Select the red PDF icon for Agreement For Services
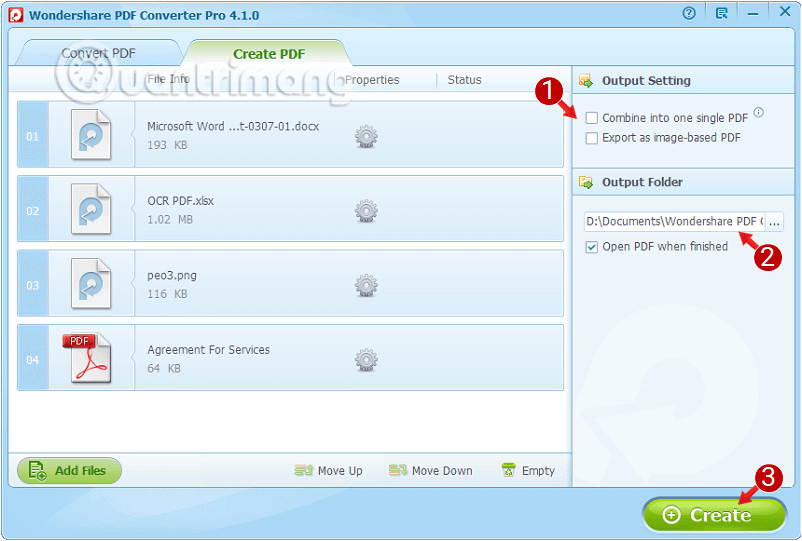Viewport: 802px width, 541px height. (x=87, y=358)
